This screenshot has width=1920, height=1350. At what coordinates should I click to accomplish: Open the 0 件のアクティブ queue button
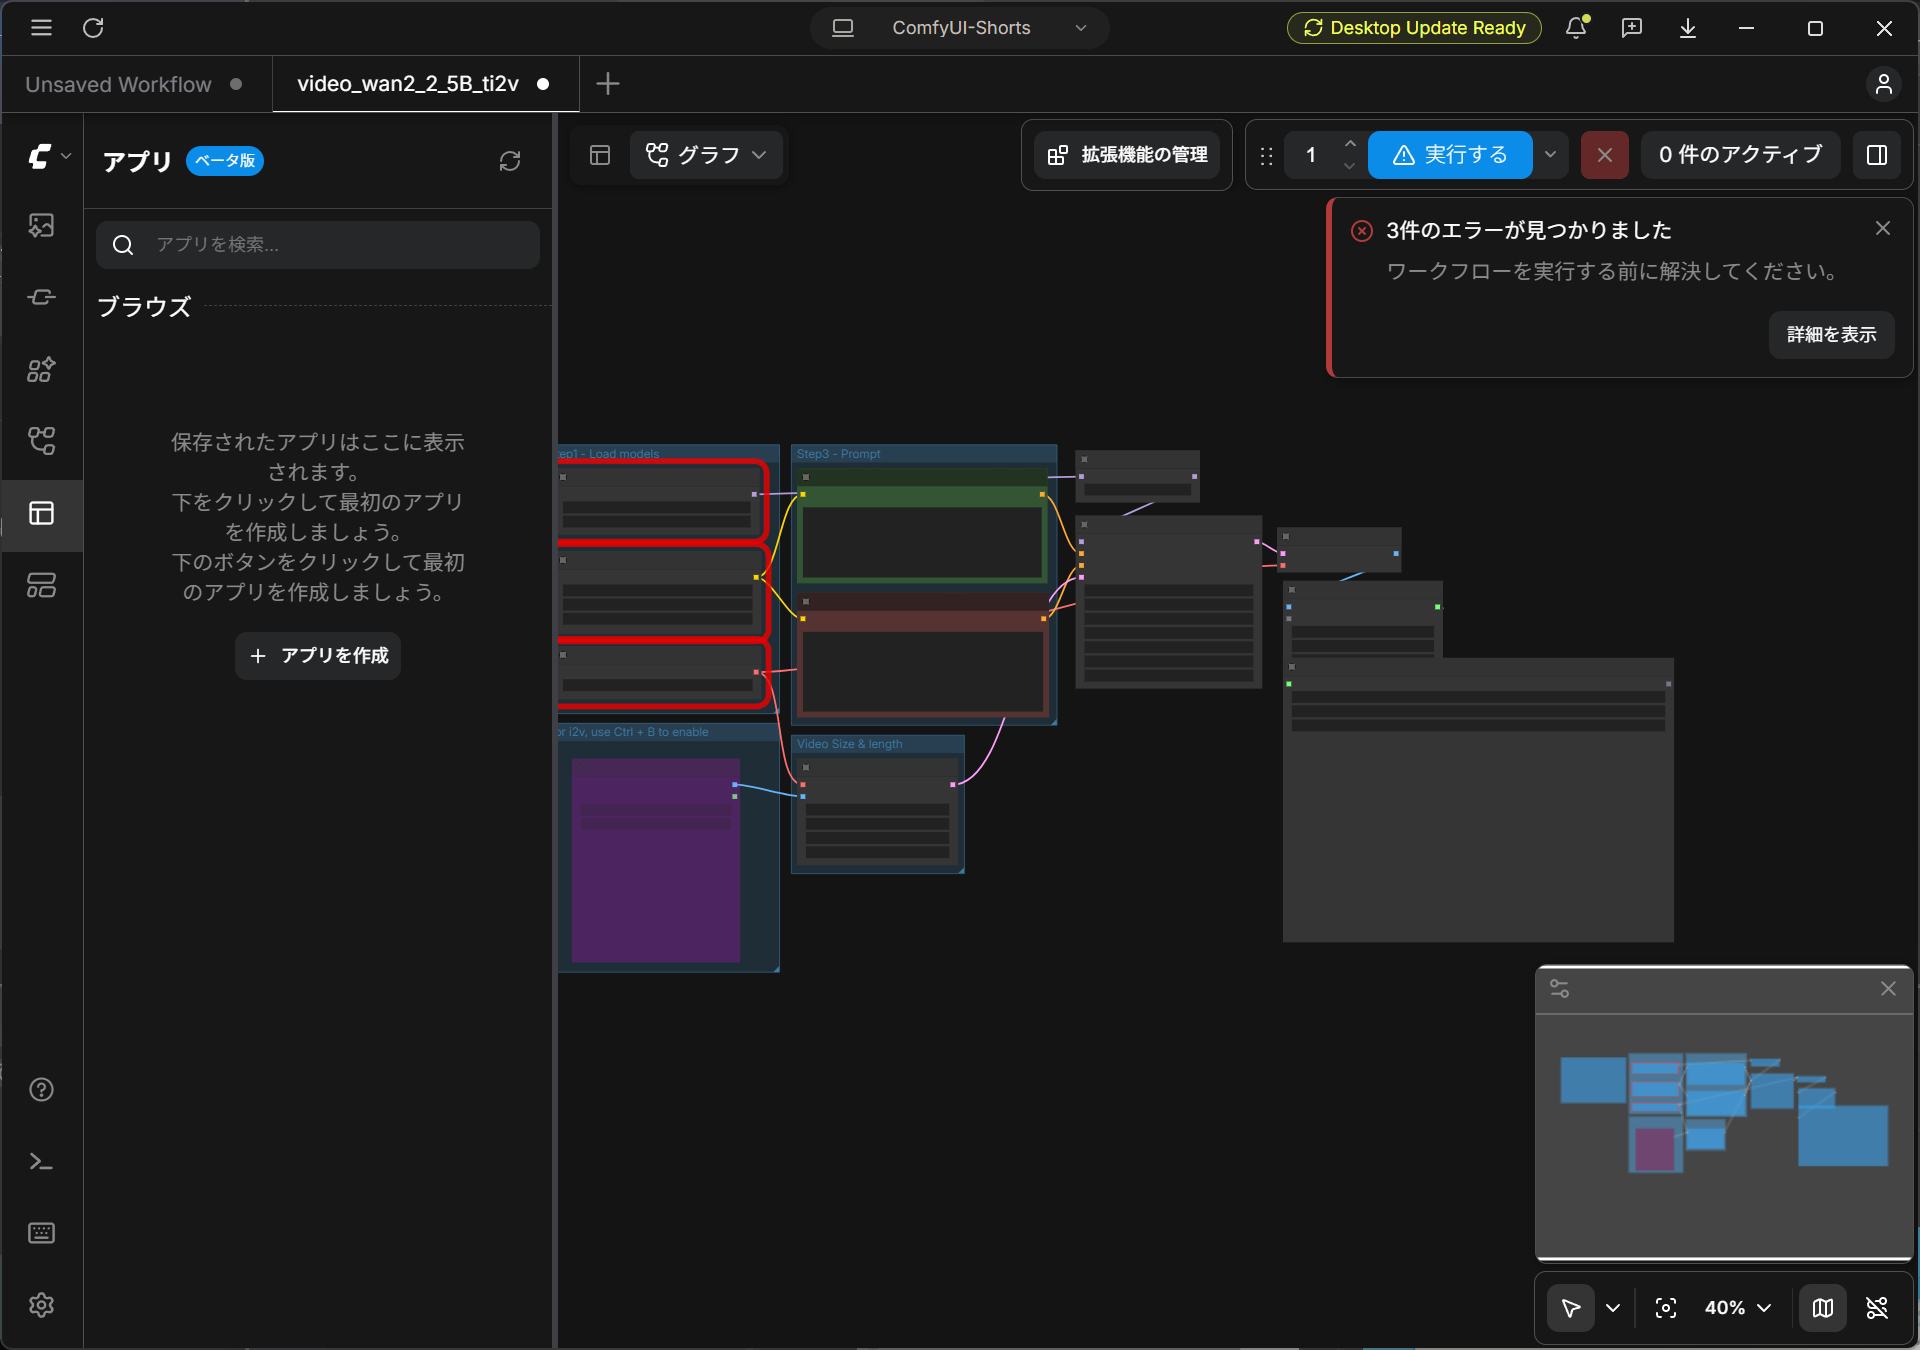pos(1740,155)
